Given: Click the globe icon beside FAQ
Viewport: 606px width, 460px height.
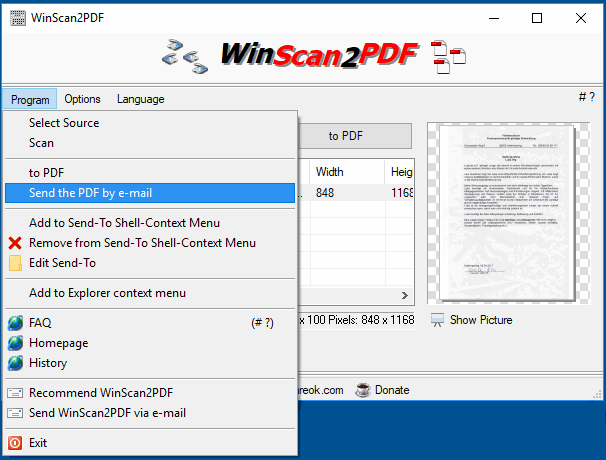Looking at the screenshot, I should (x=15, y=323).
